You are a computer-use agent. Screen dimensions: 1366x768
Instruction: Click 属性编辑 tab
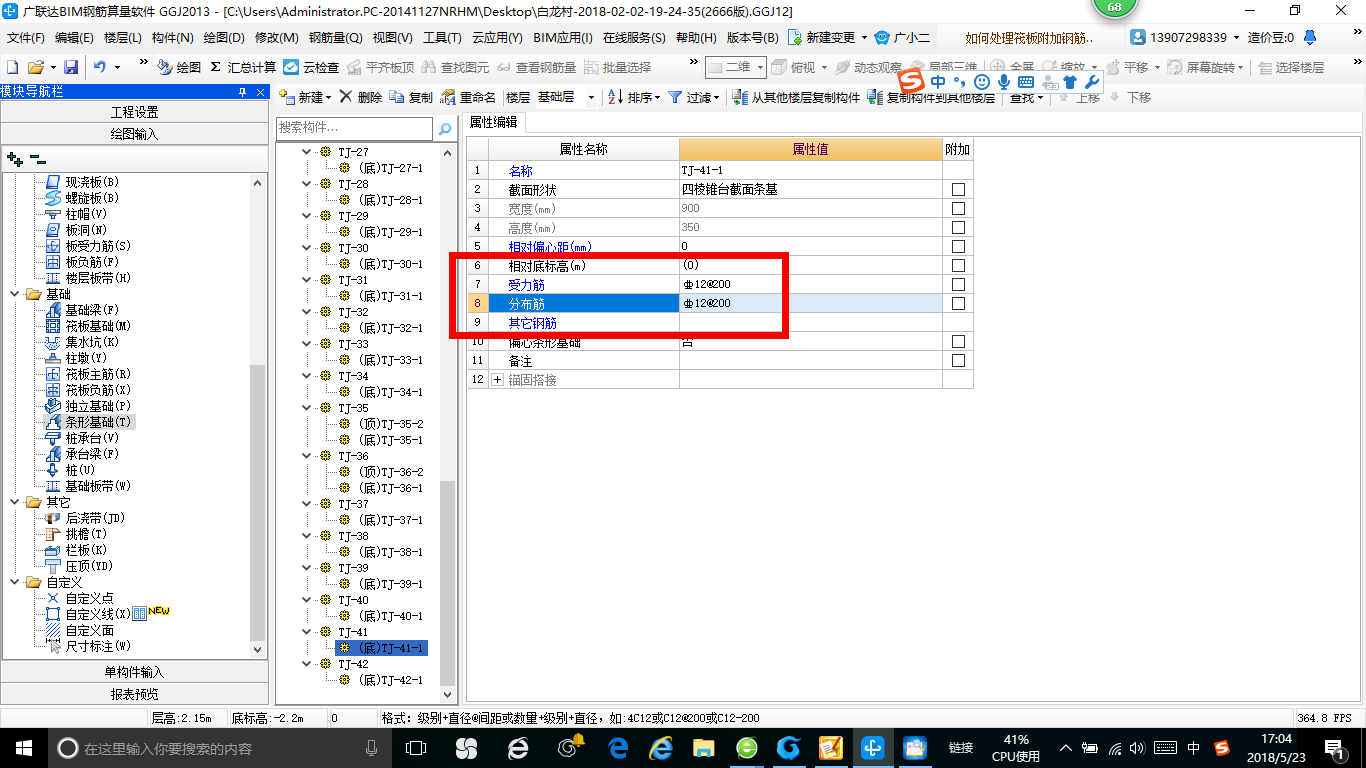click(494, 122)
